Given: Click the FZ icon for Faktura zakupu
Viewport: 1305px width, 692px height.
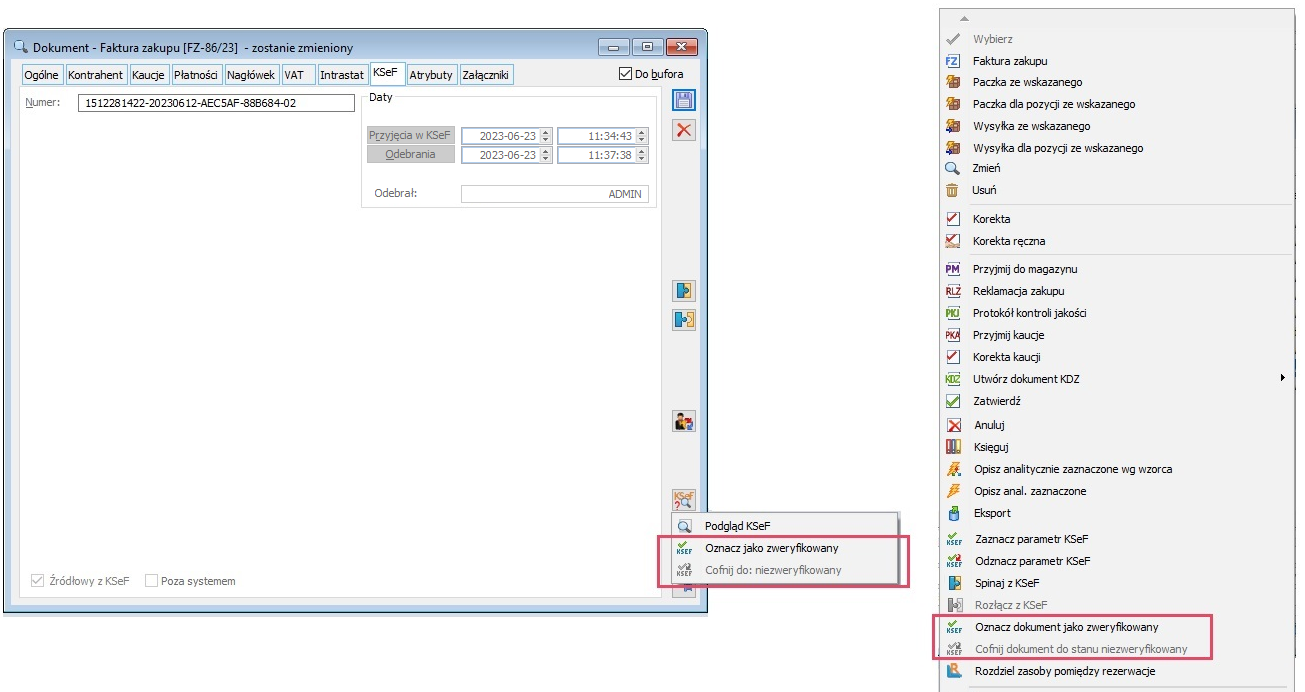Looking at the screenshot, I should click(953, 61).
